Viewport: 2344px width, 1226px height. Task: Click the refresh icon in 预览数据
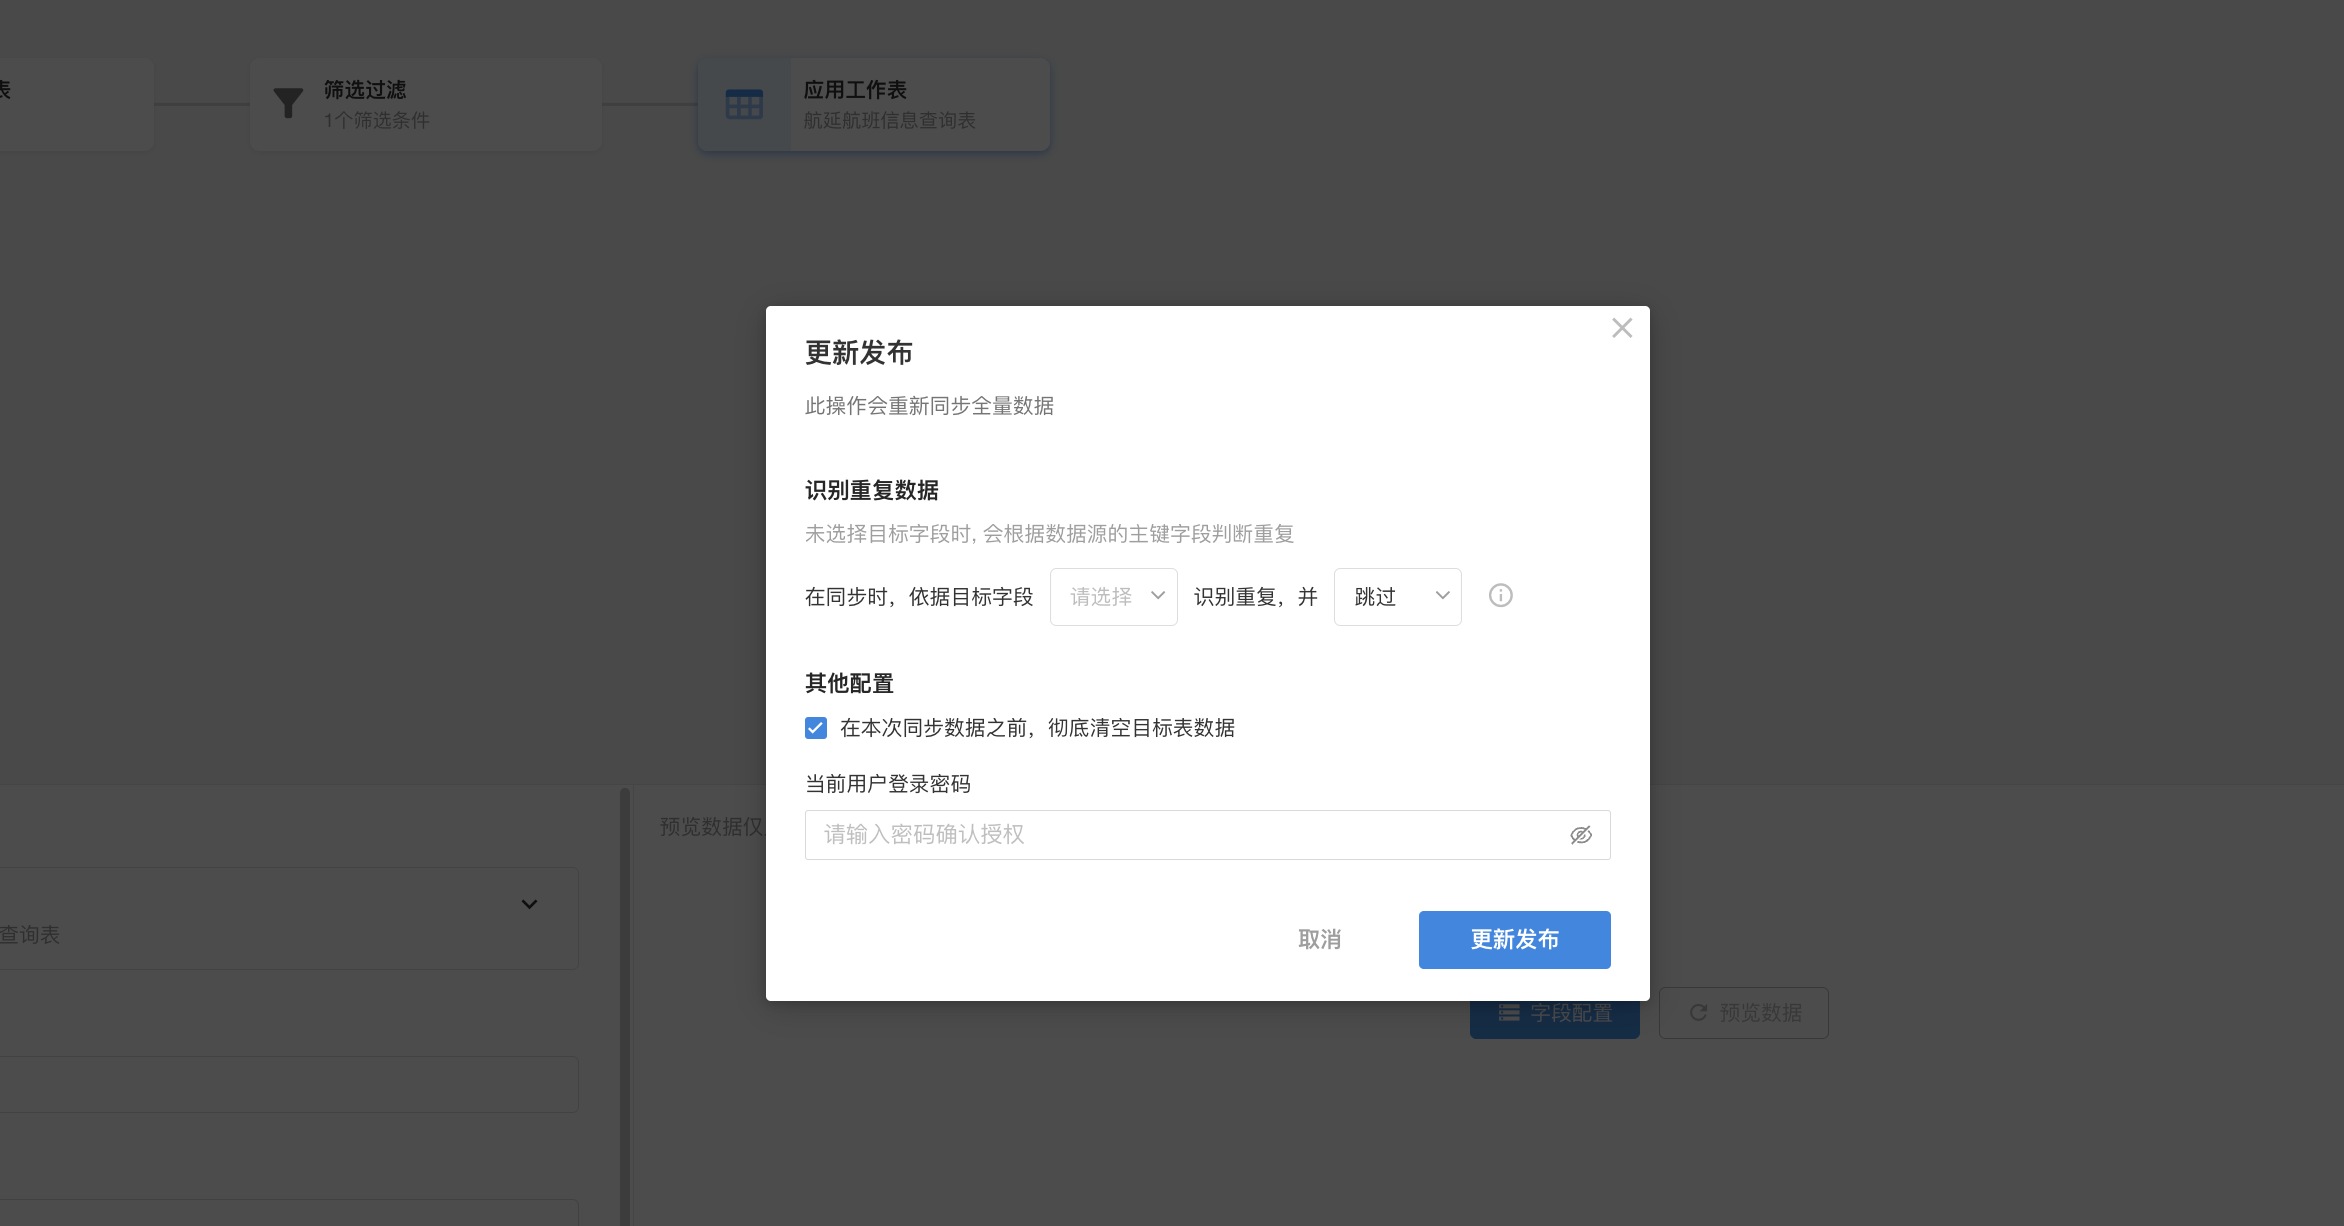[x=1698, y=1013]
